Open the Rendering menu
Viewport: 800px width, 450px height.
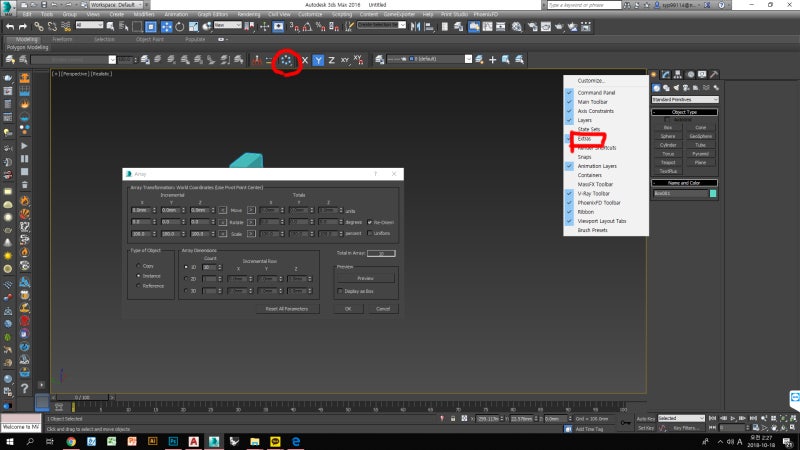tap(248, 14)
